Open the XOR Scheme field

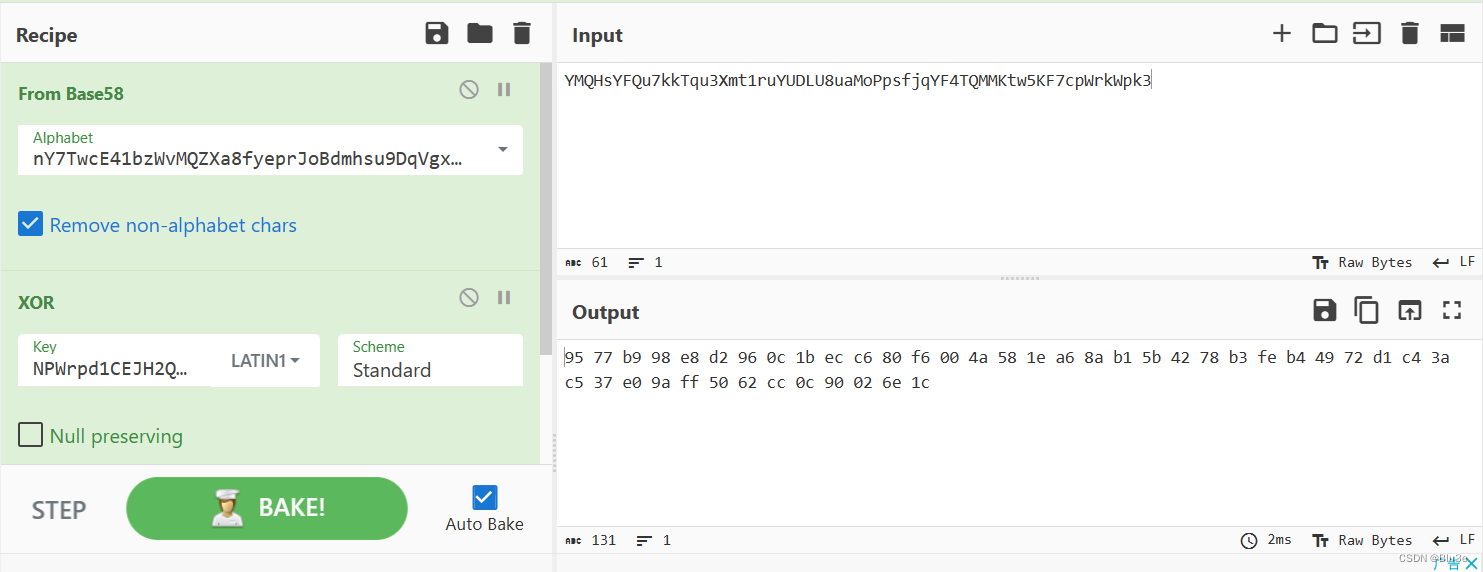(x=430, y=360)
